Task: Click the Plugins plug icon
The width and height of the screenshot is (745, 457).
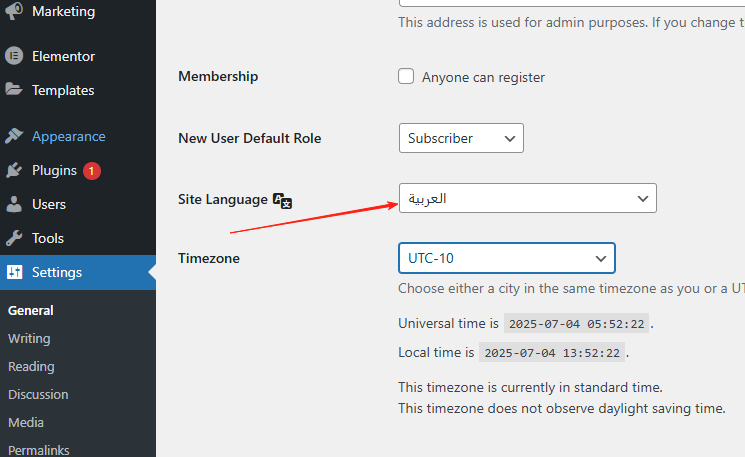Action: (14, 170)
